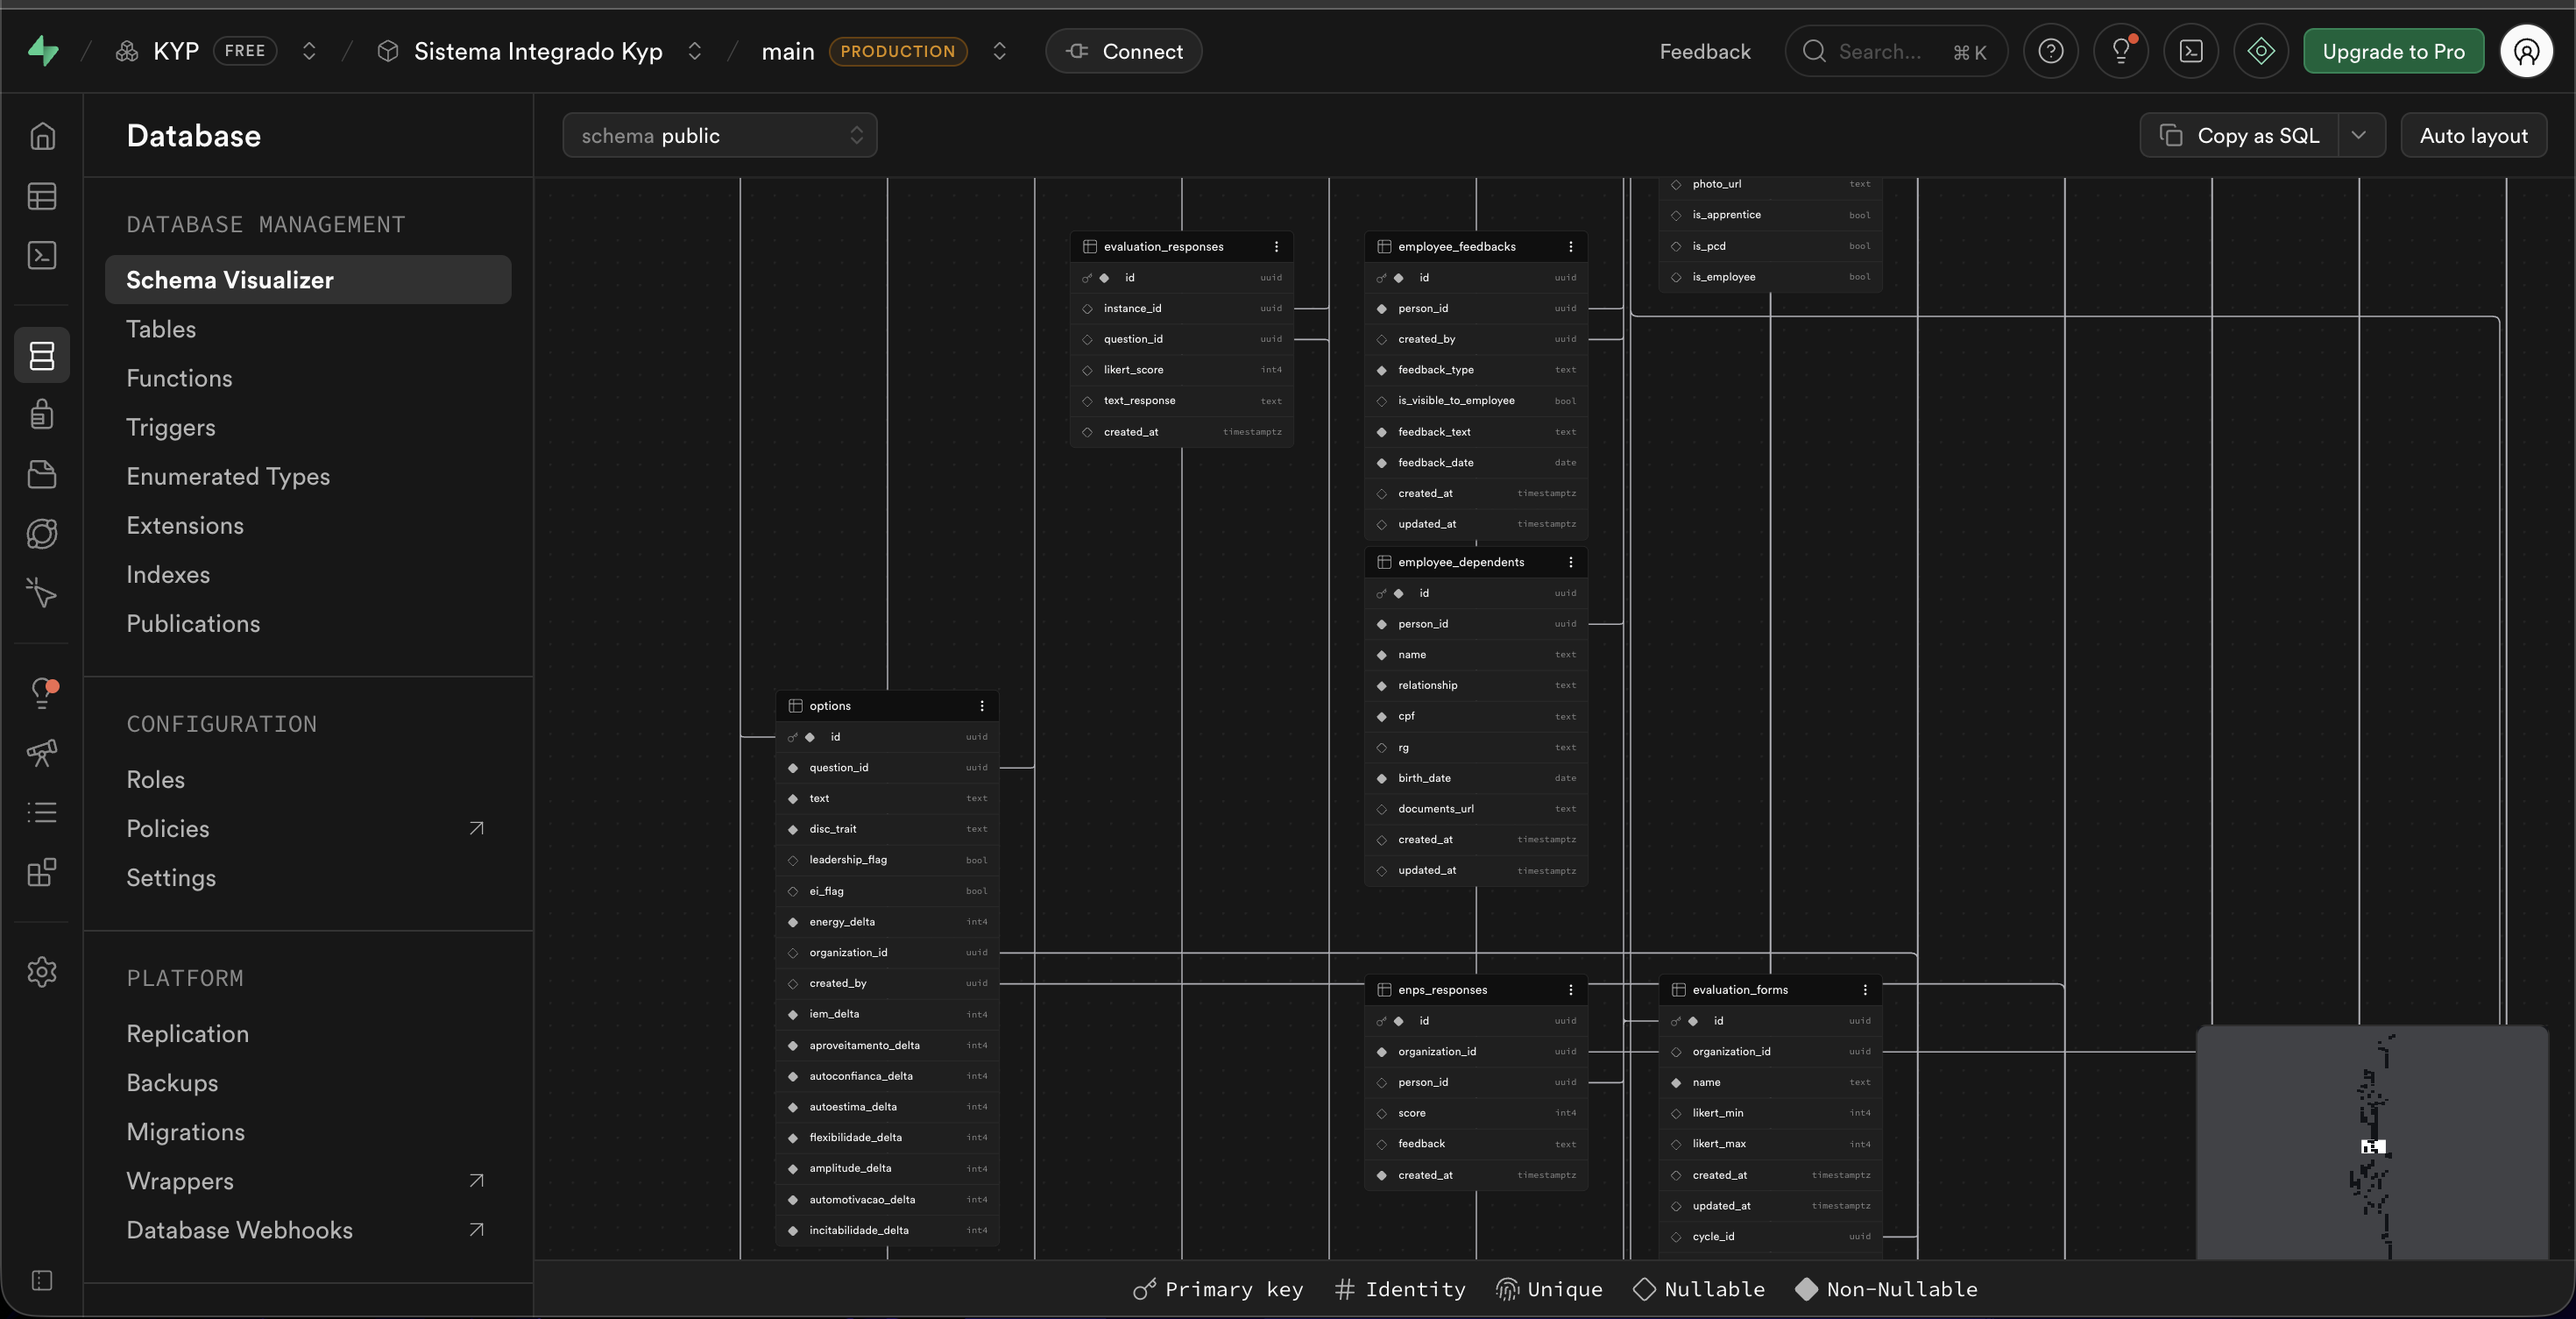This screenshot has height=1319, width=2576.
Task: Open the Wrappers link
Action: point(308,1180)
